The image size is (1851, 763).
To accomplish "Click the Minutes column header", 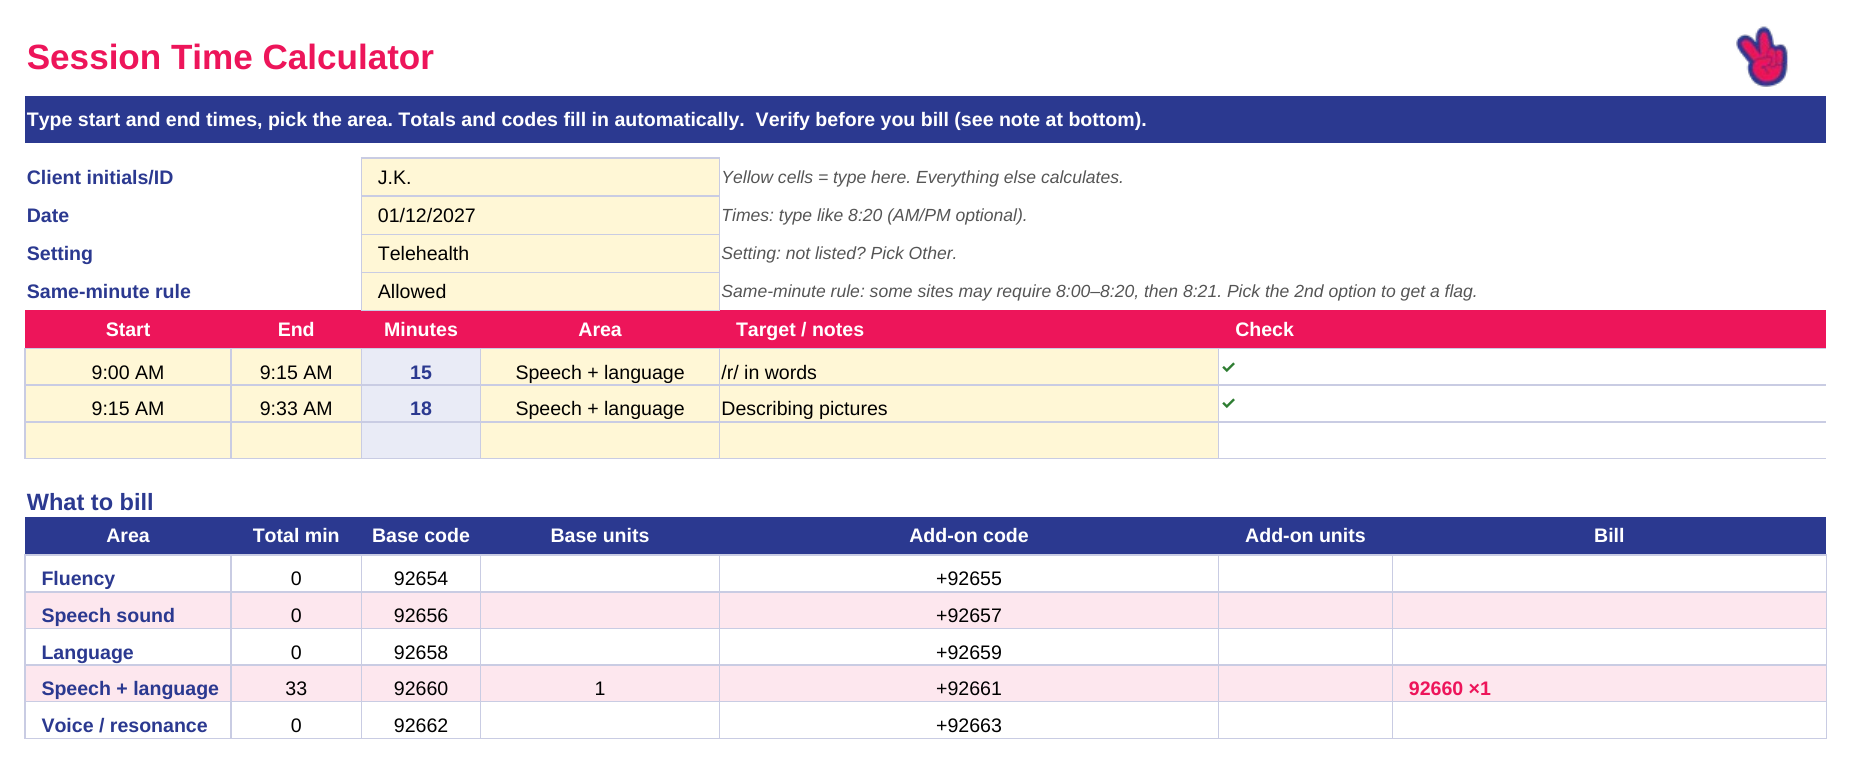I will 421,329.
